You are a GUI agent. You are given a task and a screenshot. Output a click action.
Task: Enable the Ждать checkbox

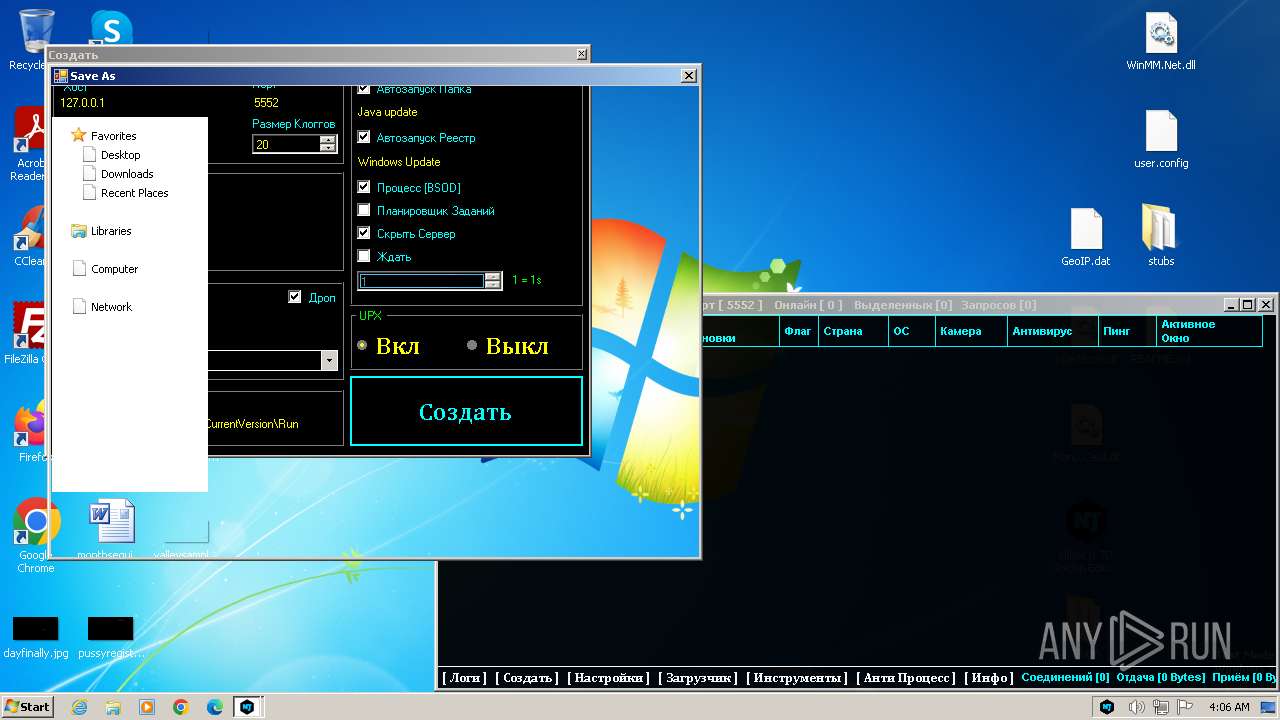[364, 256]
